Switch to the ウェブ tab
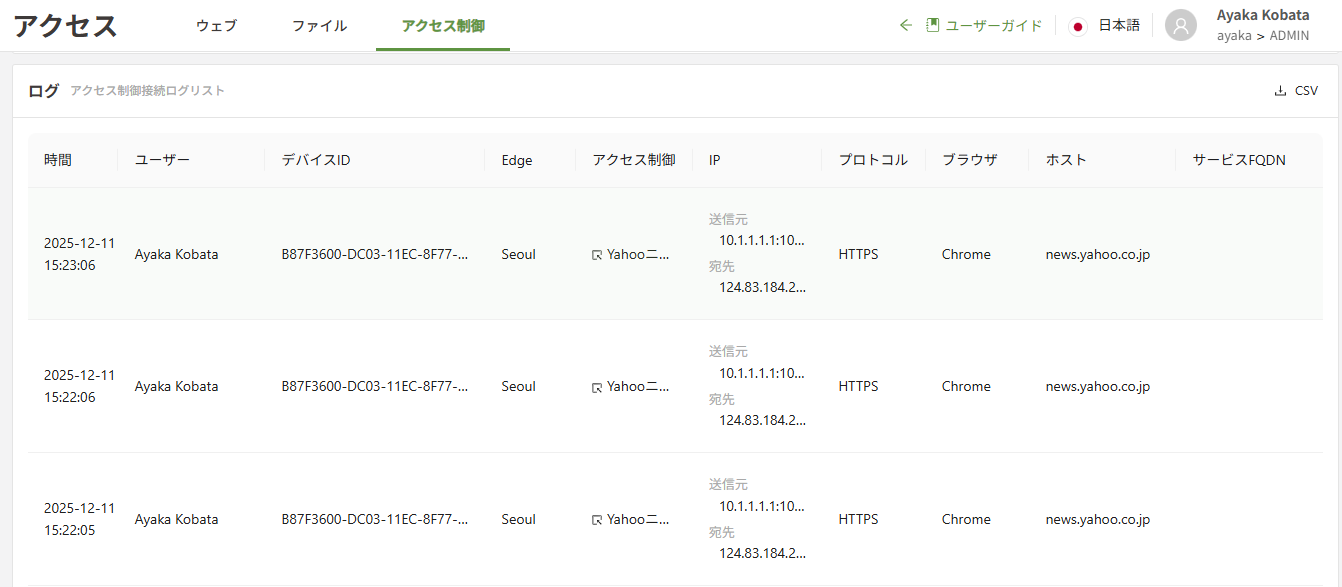 (x=216, y=26)
